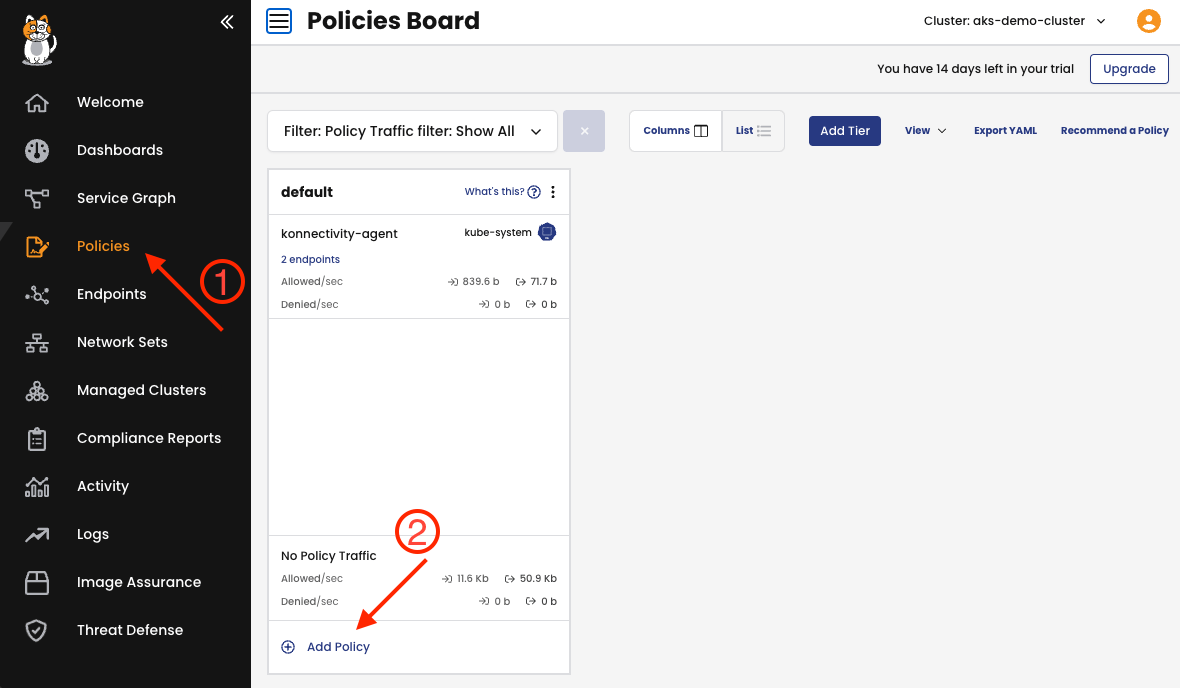
Task: Toggle the Columns board view
Action: pyautogui.click(x=676, y=131)
